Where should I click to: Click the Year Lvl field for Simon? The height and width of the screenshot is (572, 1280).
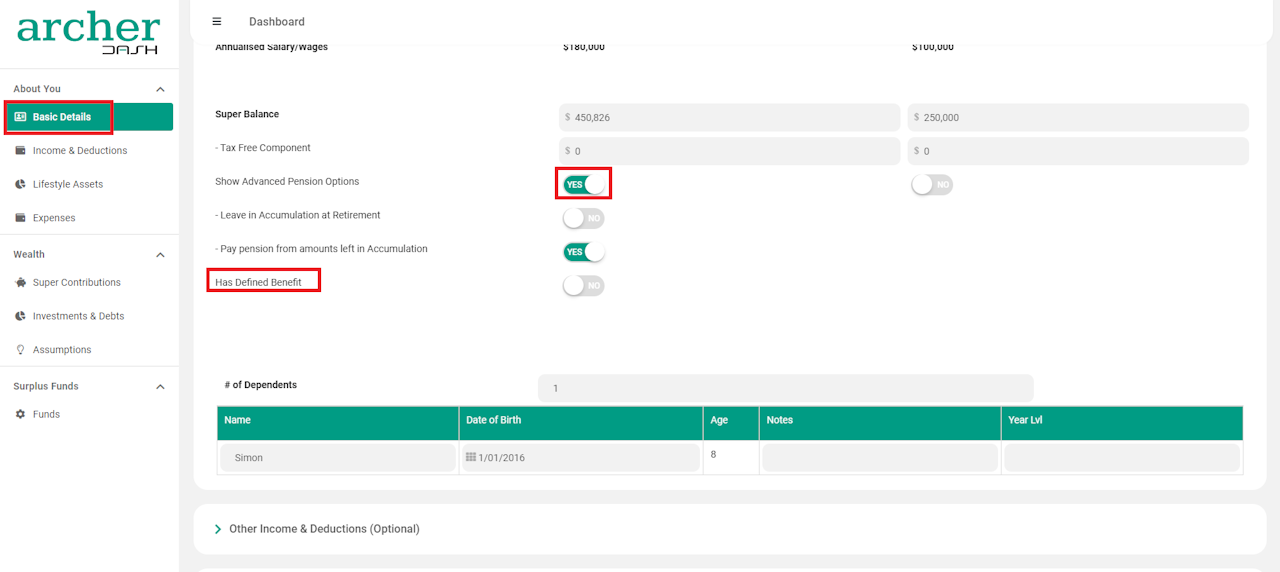click(x=1122, y=458)
